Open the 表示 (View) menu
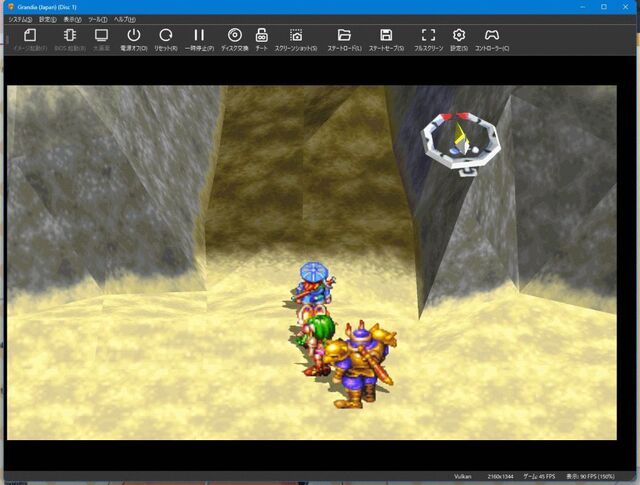This screenshot has height=485, width=640. tap(72, 20)
